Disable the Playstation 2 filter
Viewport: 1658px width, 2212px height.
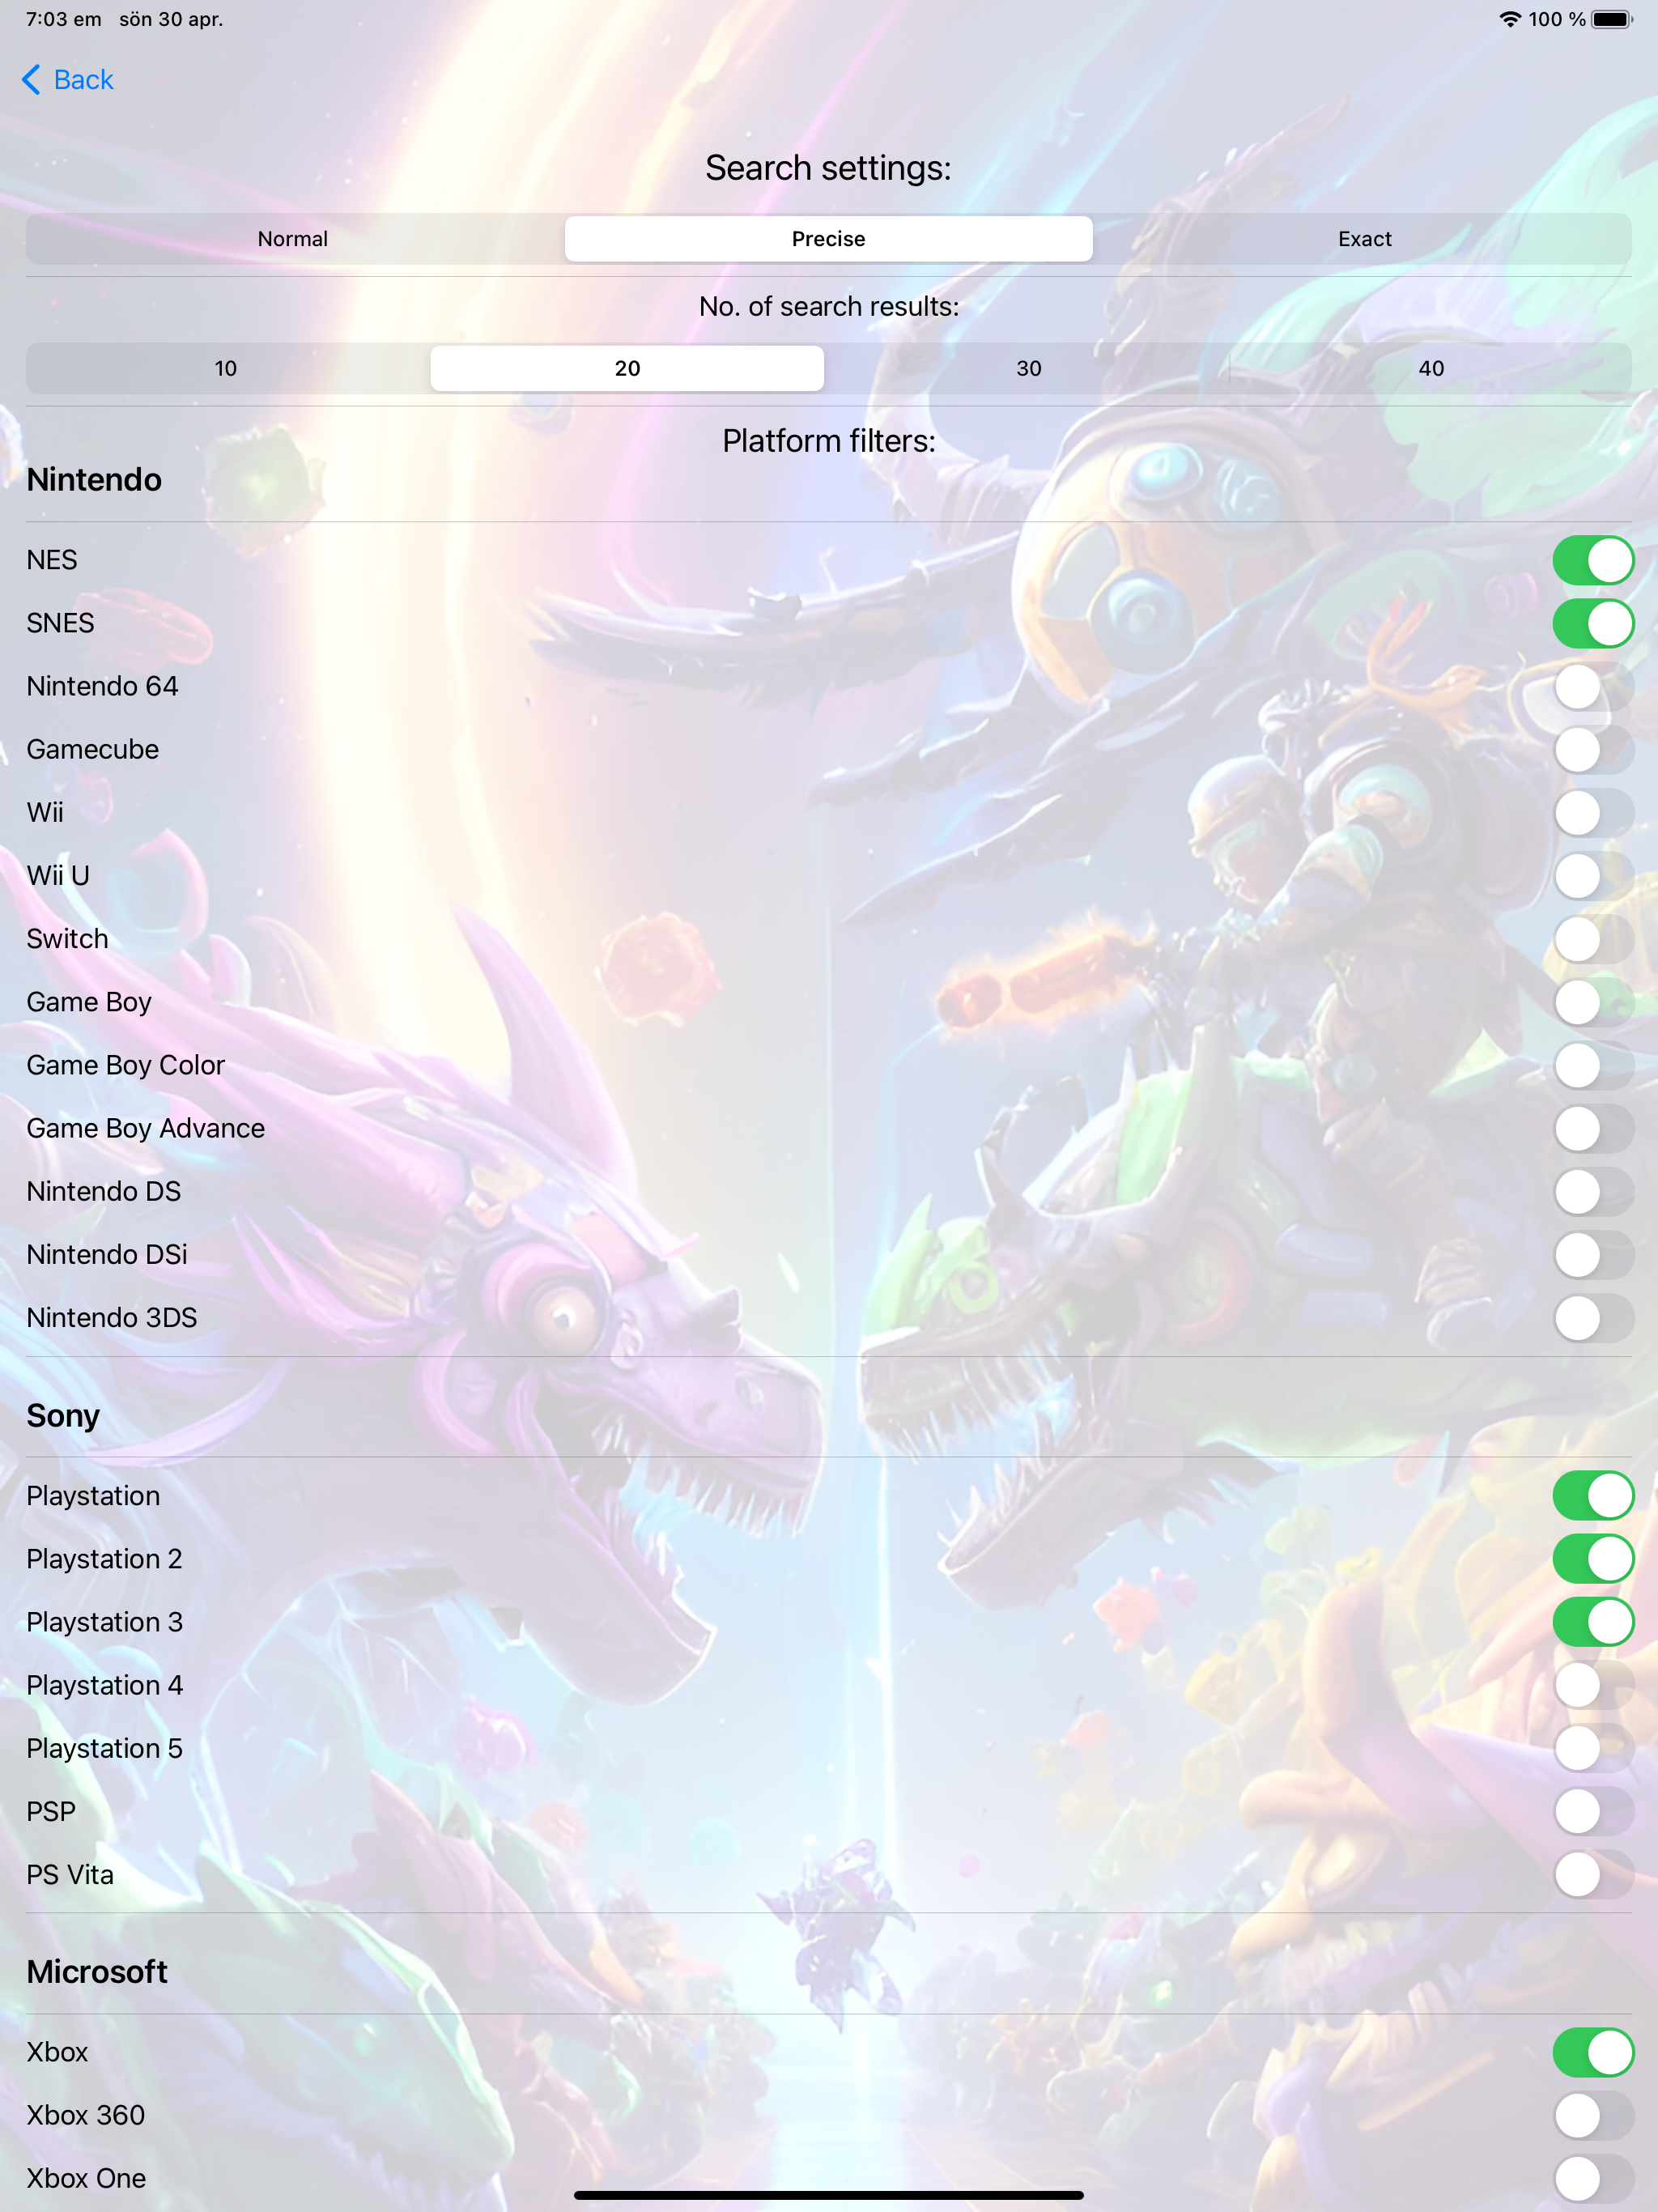pyautogui.click(x=1593, y=1559)
